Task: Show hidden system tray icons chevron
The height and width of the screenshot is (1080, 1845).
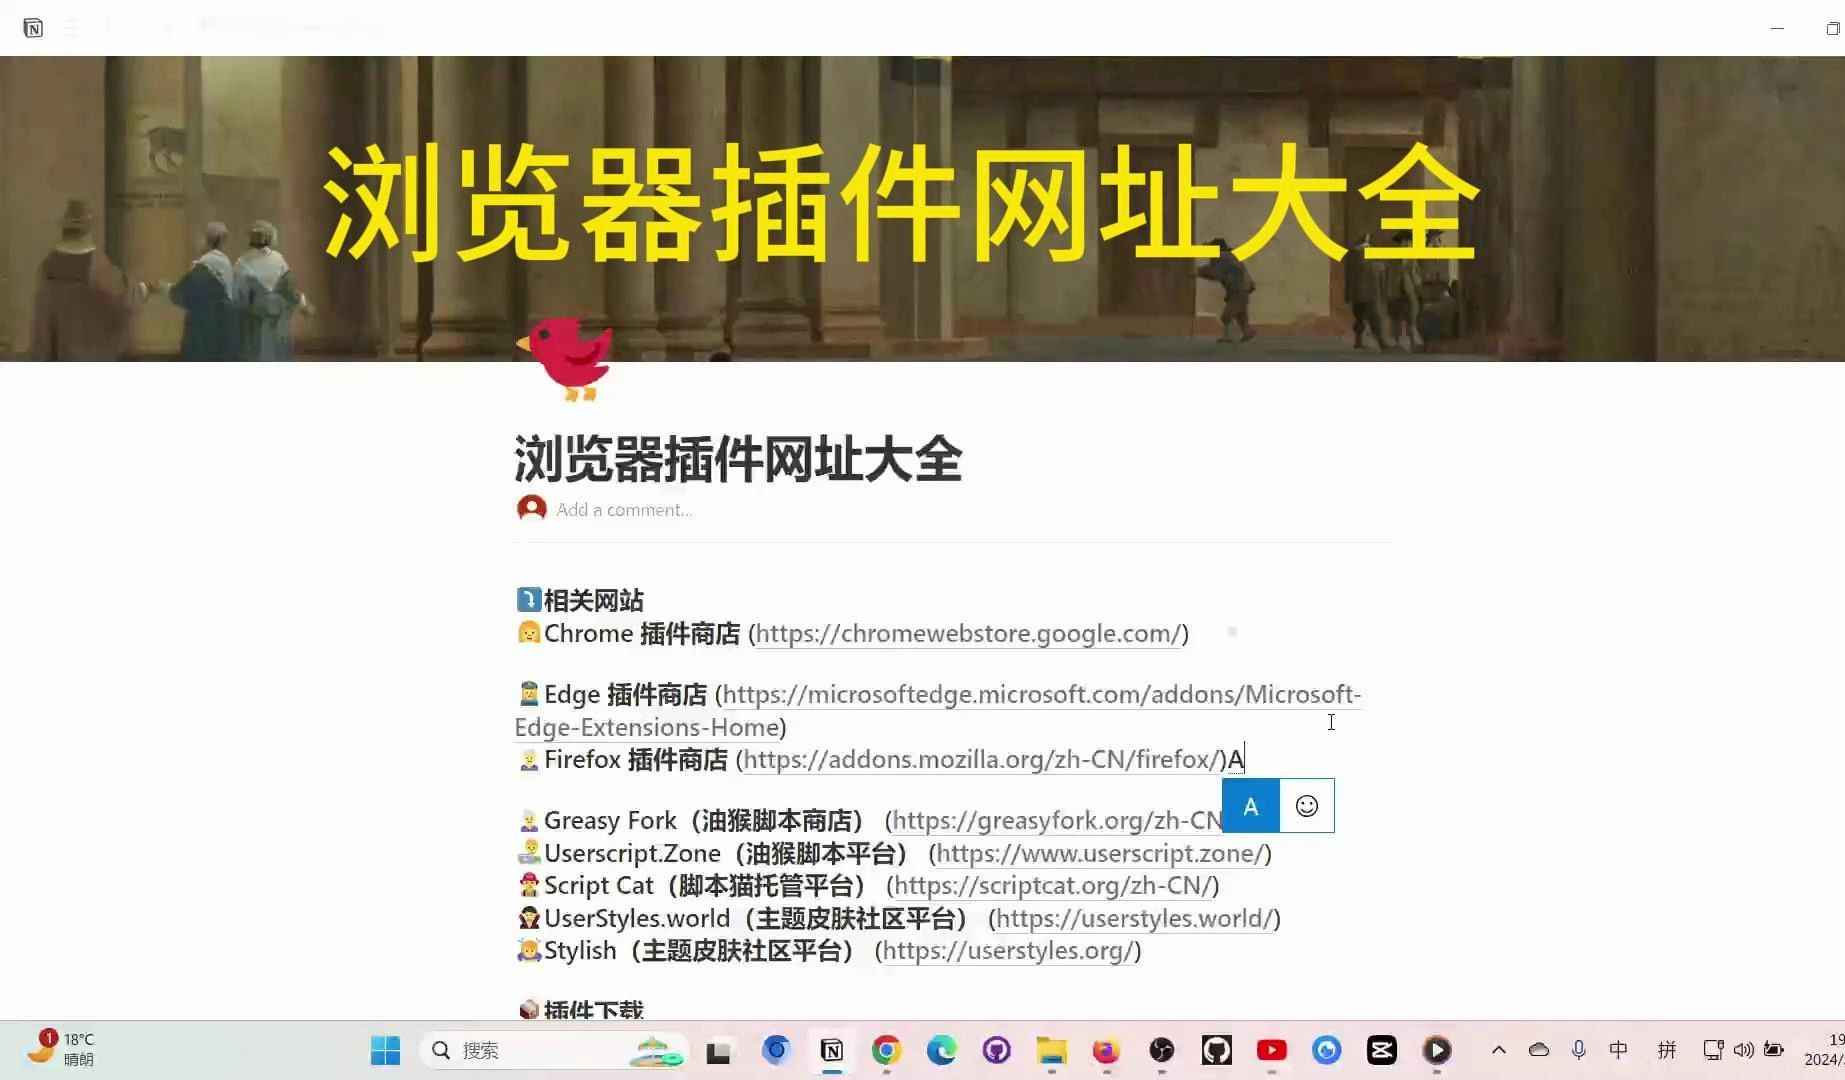Action: point(1498,1049)
